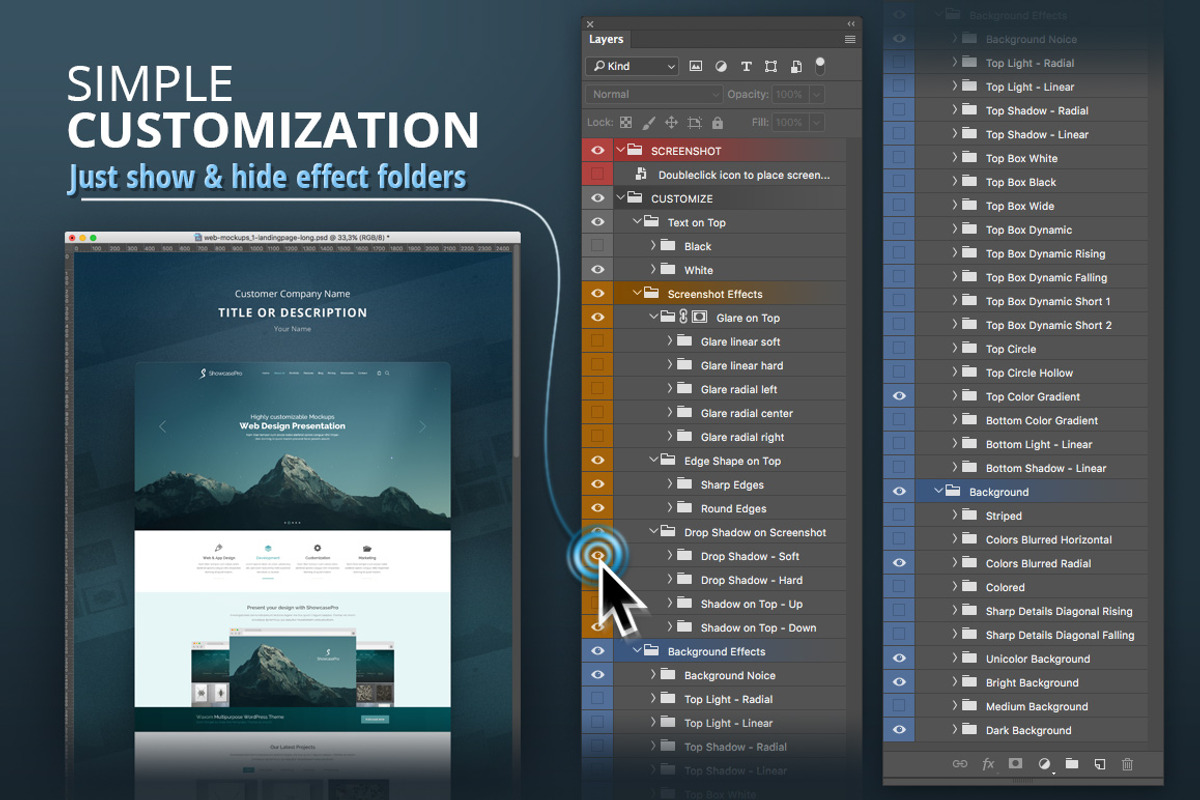1200x800 pixels.
Task: Create a new group with the folder button
Action: pos(1072,764)
